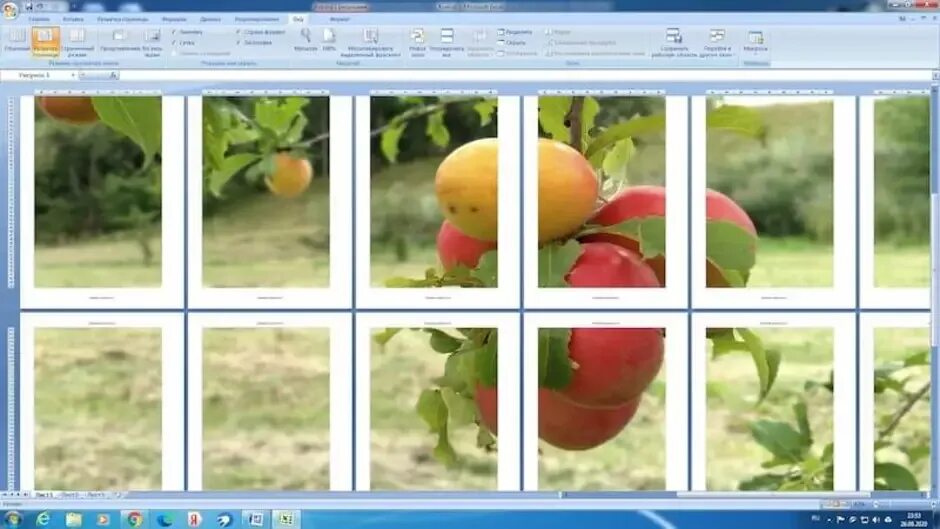Viewport: 940px width, 529px height.
Task: Open Google Chrome from the taskbar
Action: (134, 519)
